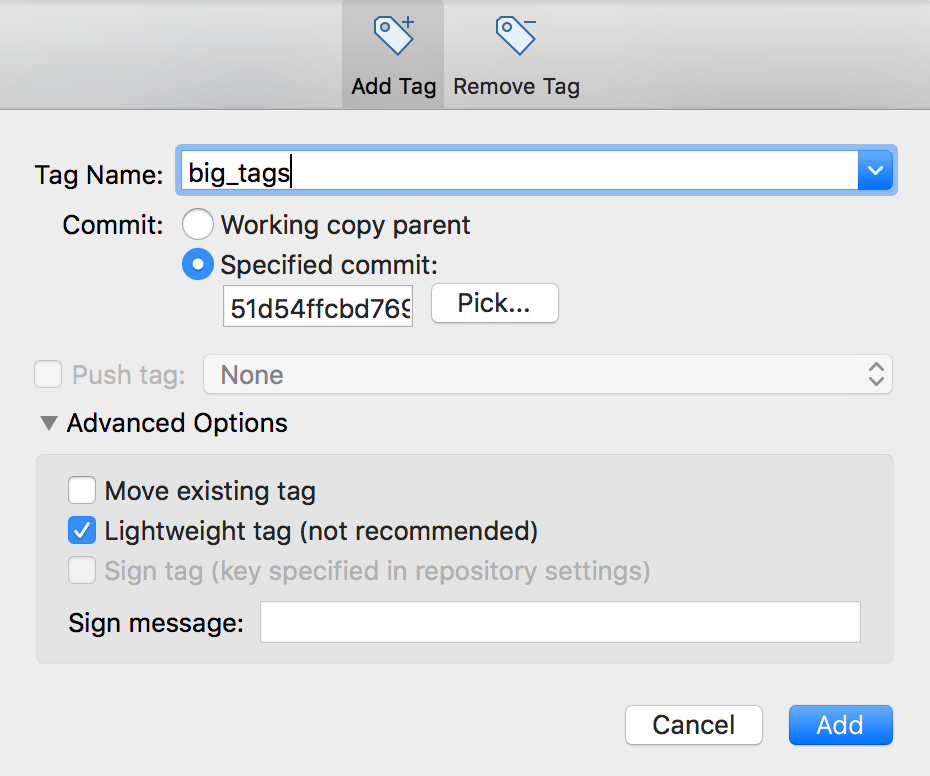Click the Remove Tag icon with minus sign
The width and height of the screenshot is (930, 776).
(516, 36)
